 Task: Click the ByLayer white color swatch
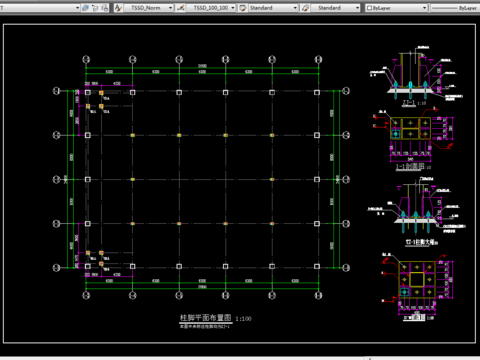(x=369, y=8)
